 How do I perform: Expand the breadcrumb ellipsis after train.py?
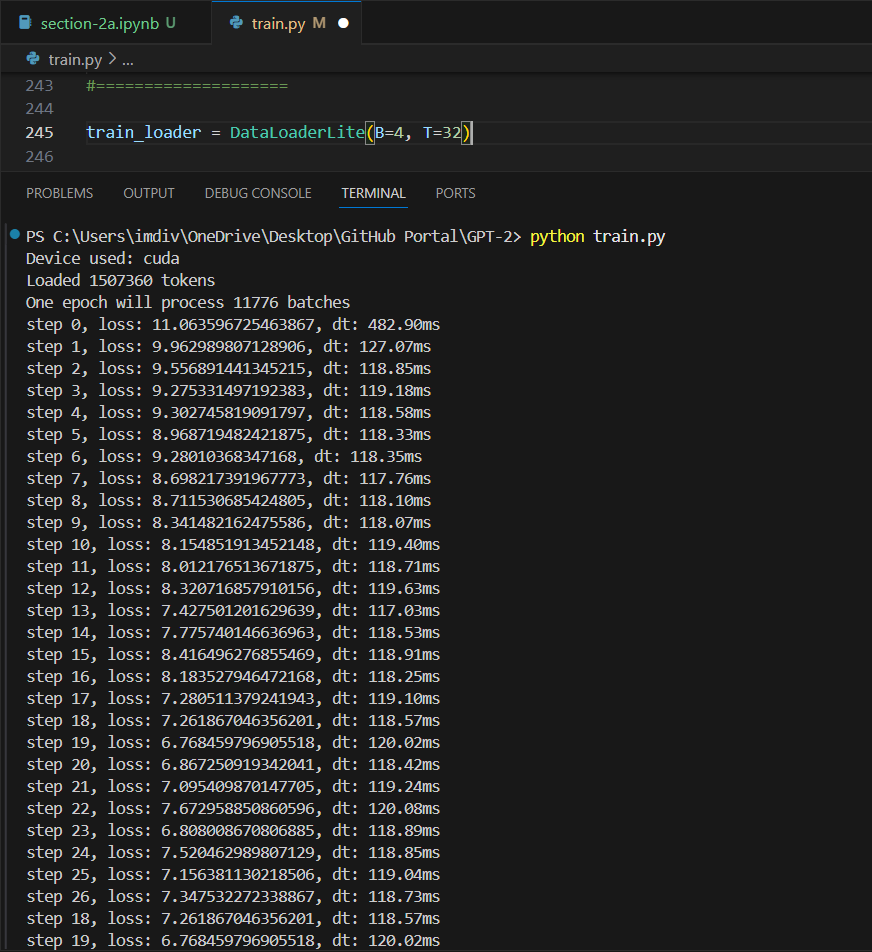(x=128, y=60)
